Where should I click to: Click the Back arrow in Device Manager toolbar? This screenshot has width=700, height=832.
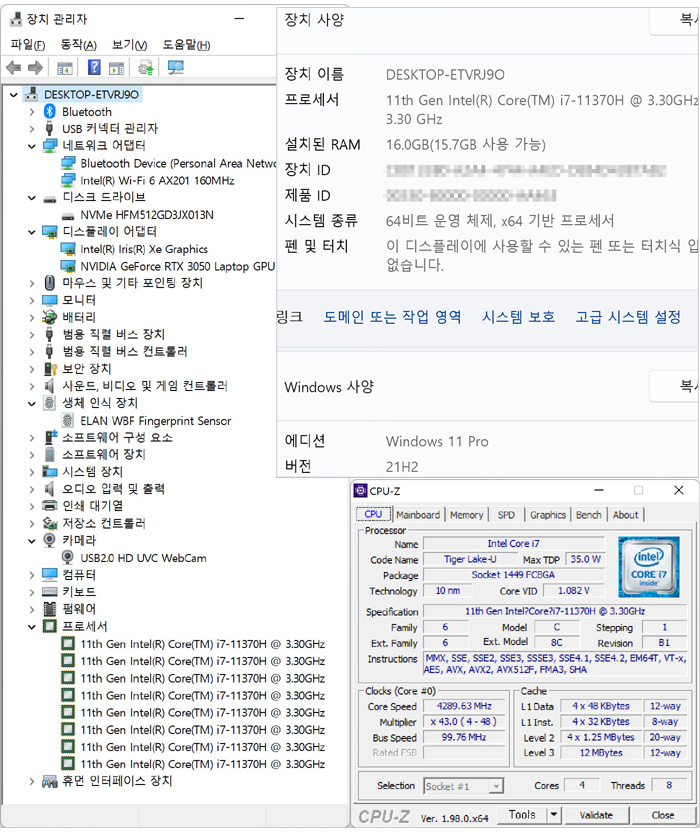tap(13, 67)
